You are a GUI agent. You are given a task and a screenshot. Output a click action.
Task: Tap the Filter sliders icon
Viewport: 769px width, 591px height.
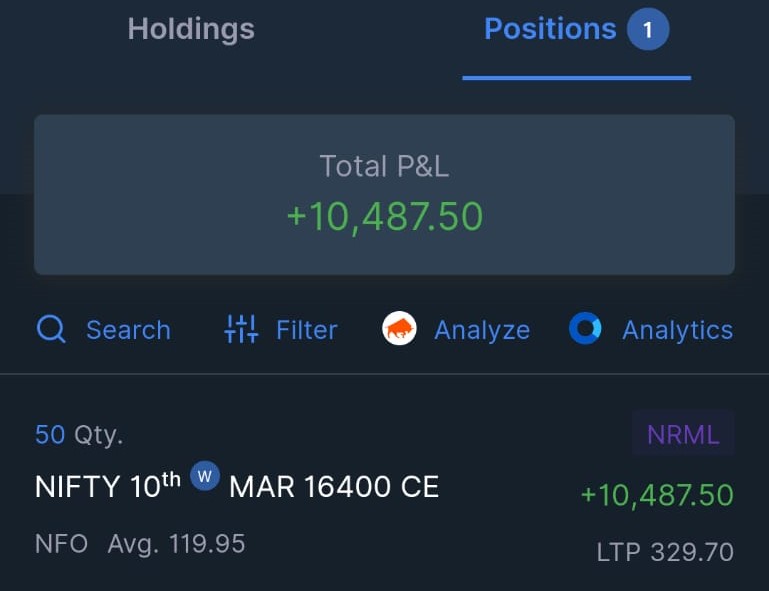[x=241, y=329]
